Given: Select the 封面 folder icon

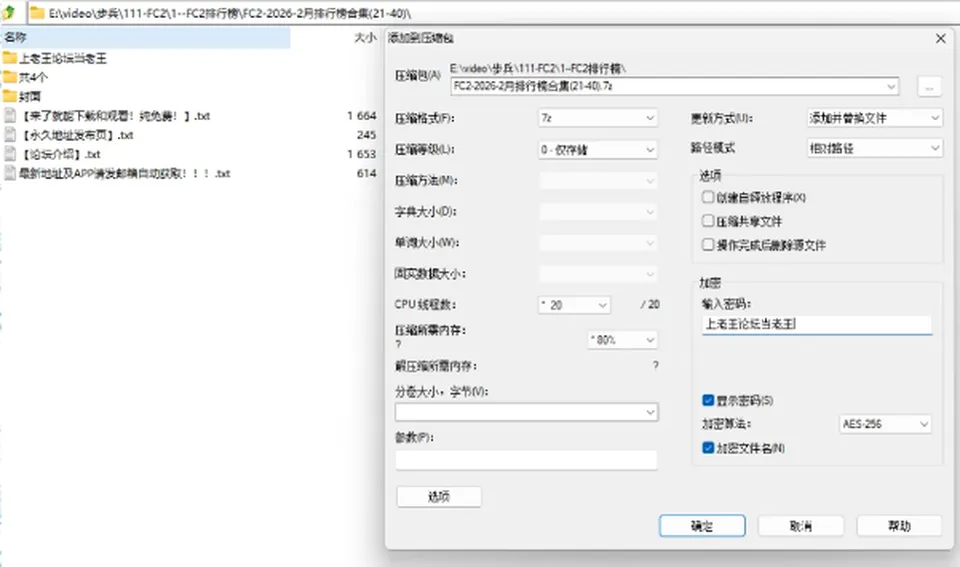Looking at the screenshot, I should 9,96.
